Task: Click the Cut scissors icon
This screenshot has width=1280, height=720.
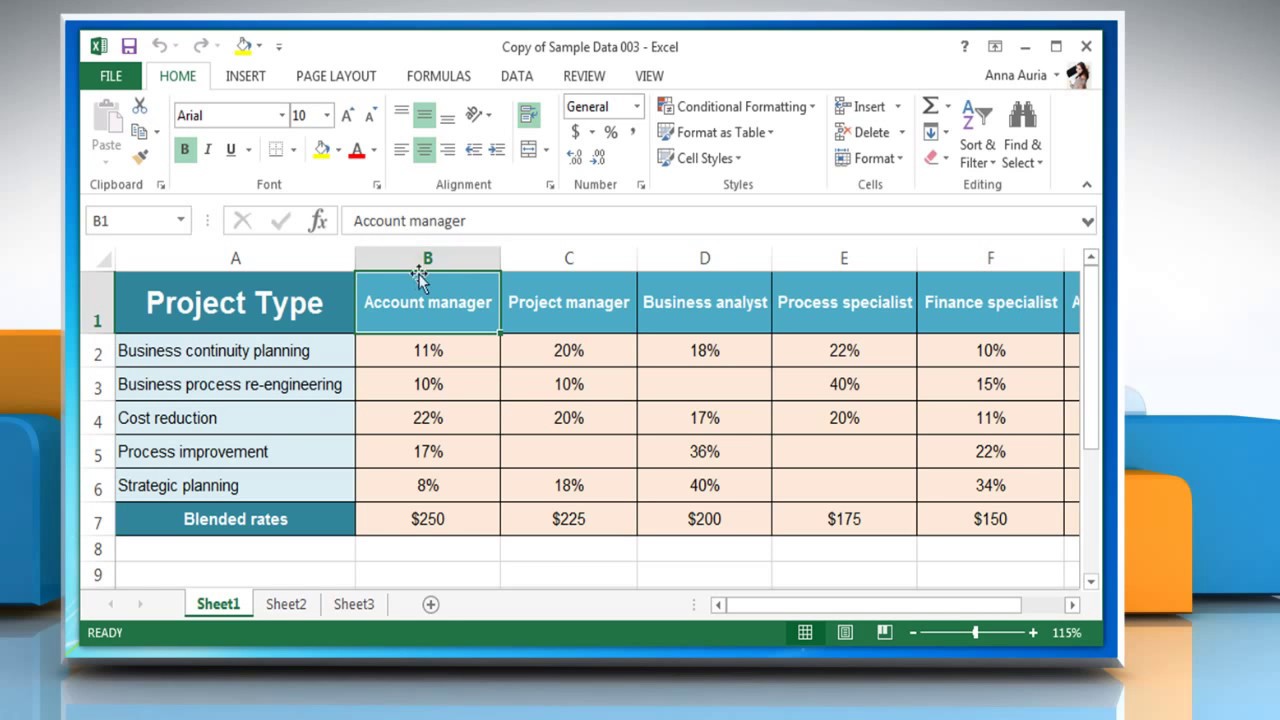Action: (140, 106)
